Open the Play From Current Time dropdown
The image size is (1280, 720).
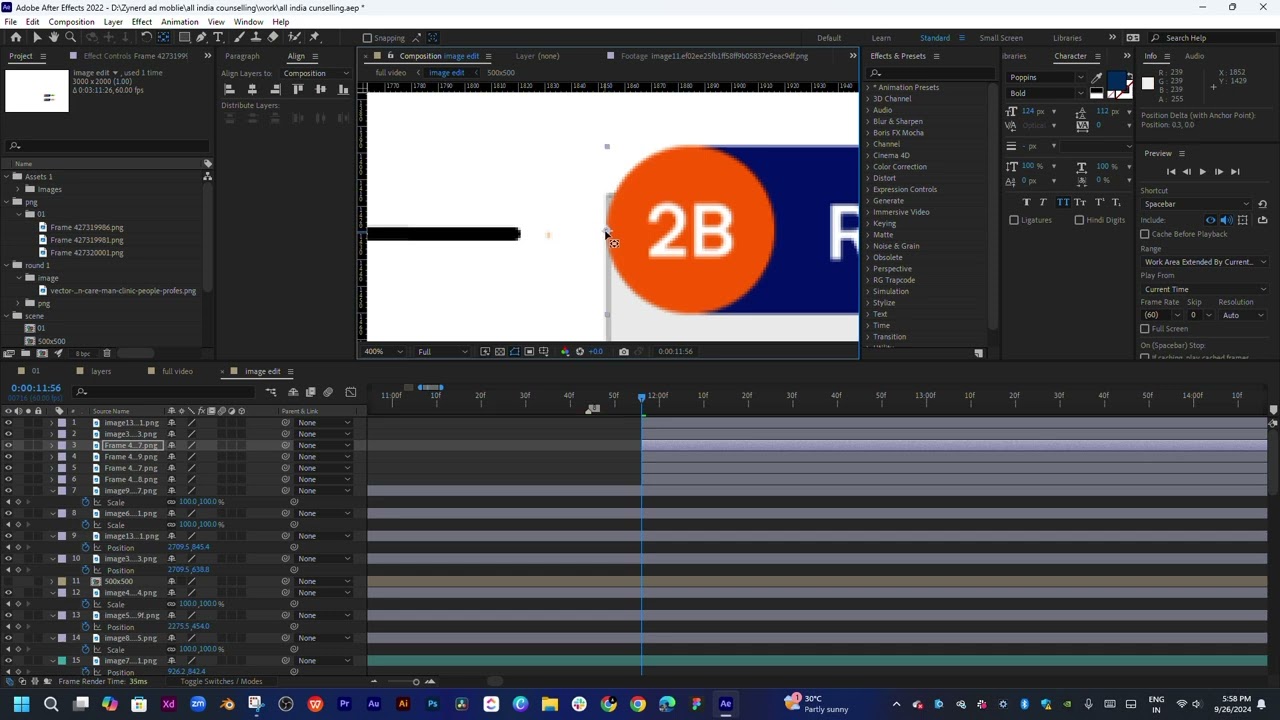coord(1204,290)
